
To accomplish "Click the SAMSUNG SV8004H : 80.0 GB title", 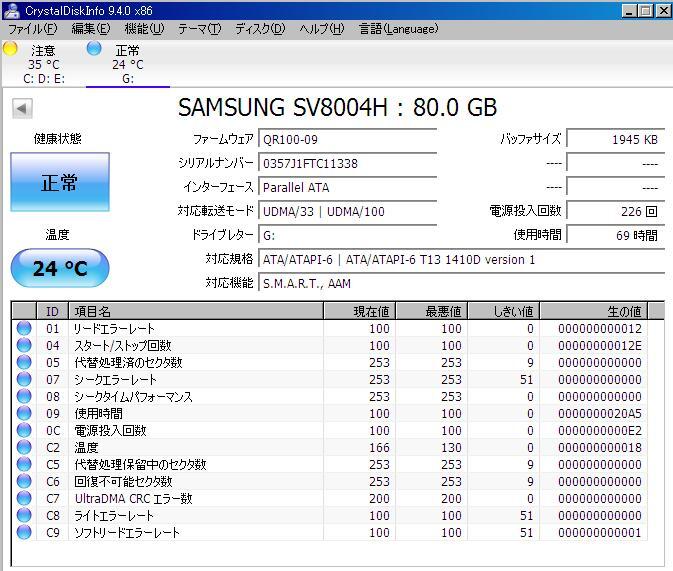I will pos(337,107).
